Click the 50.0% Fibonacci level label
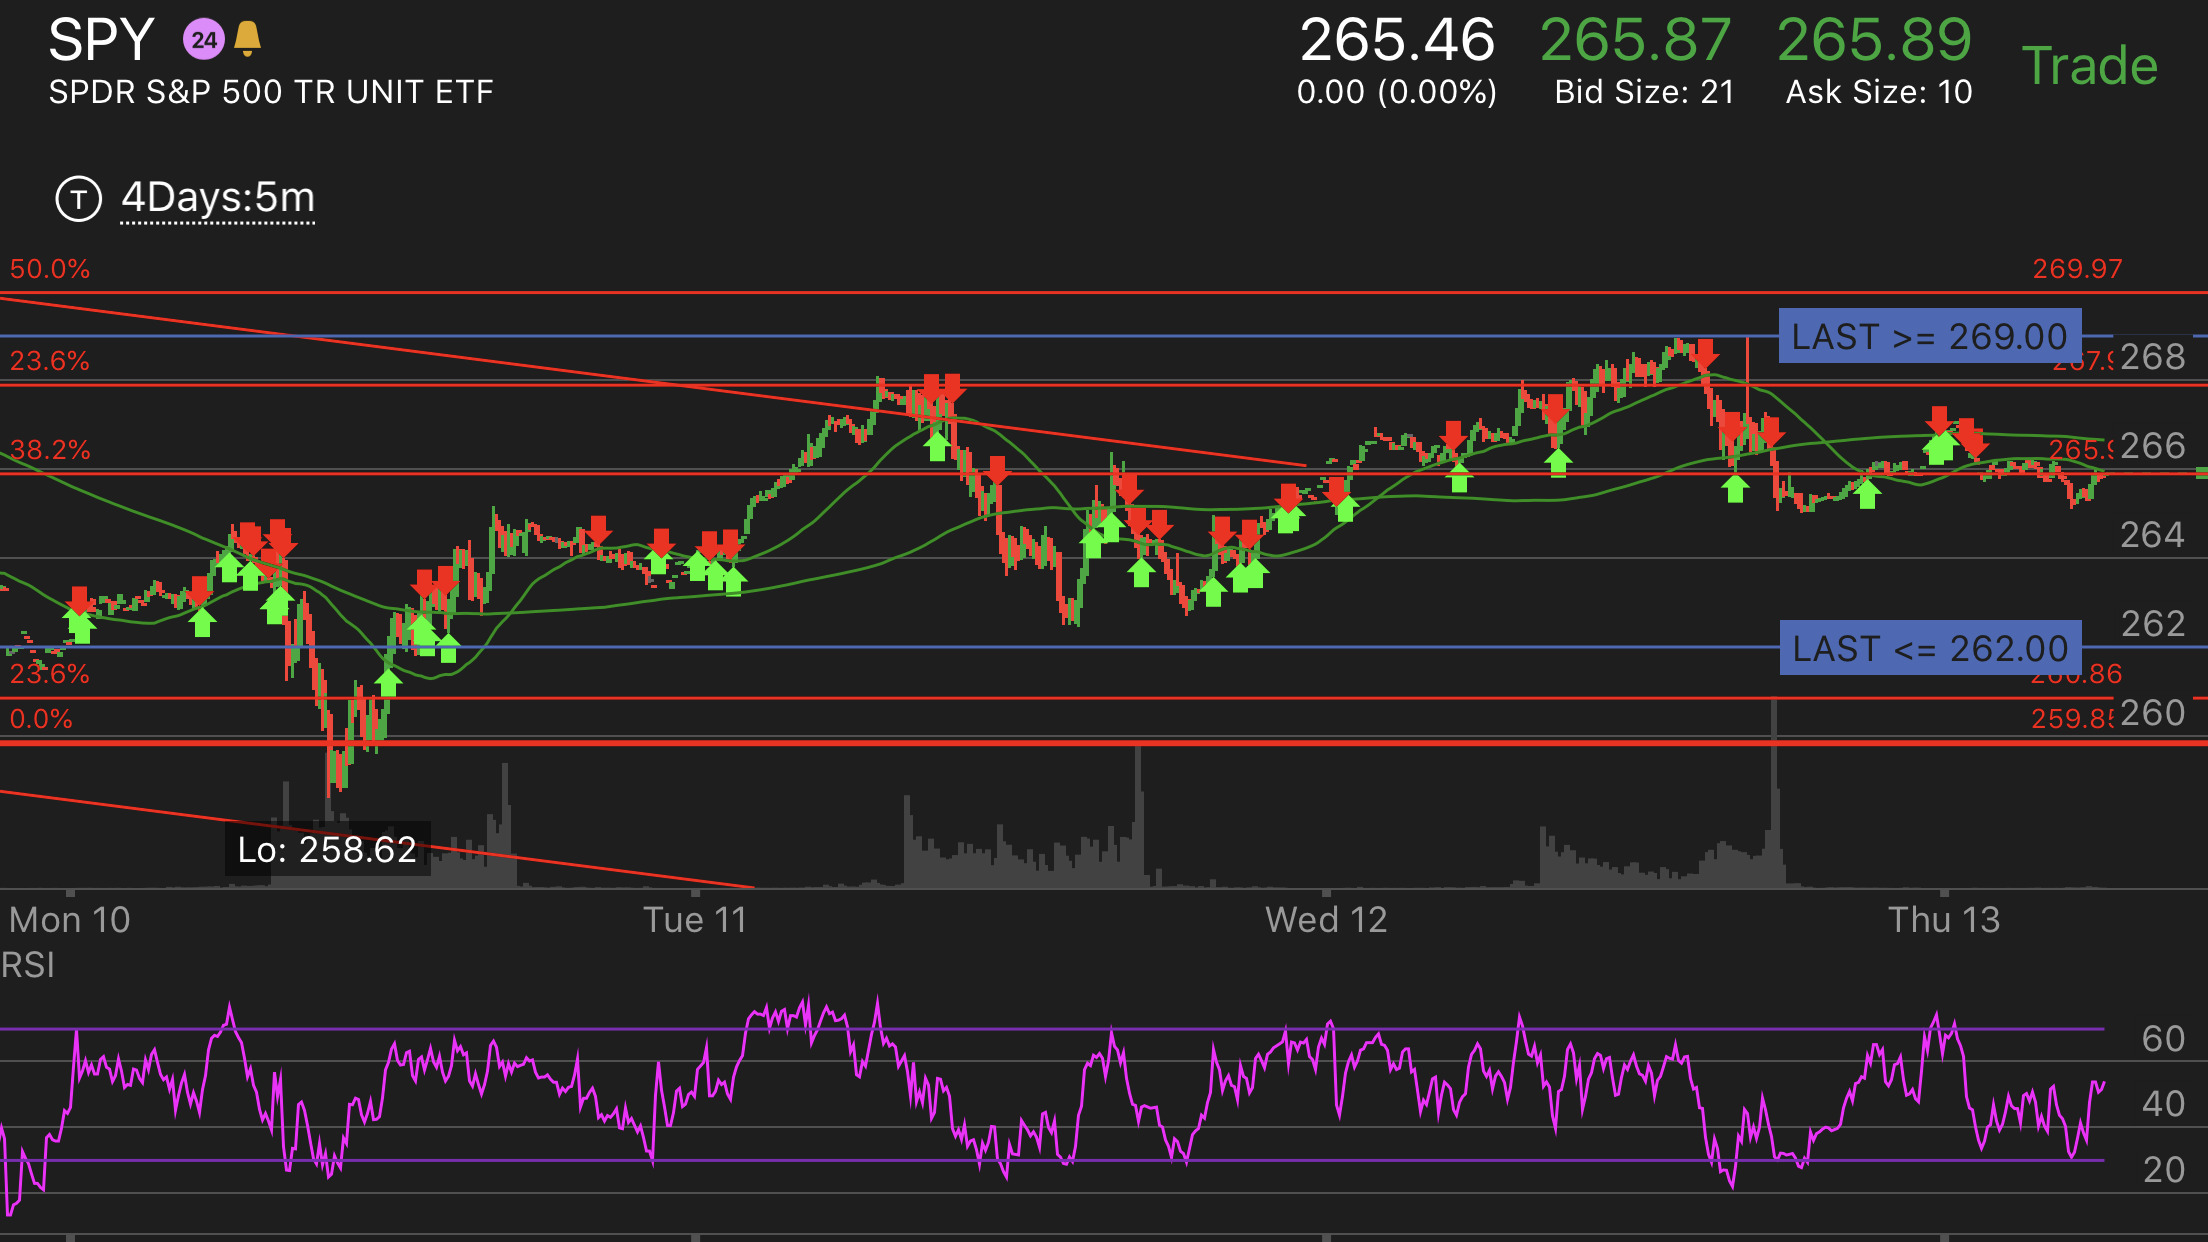2208x1242 pixels. 50,269
